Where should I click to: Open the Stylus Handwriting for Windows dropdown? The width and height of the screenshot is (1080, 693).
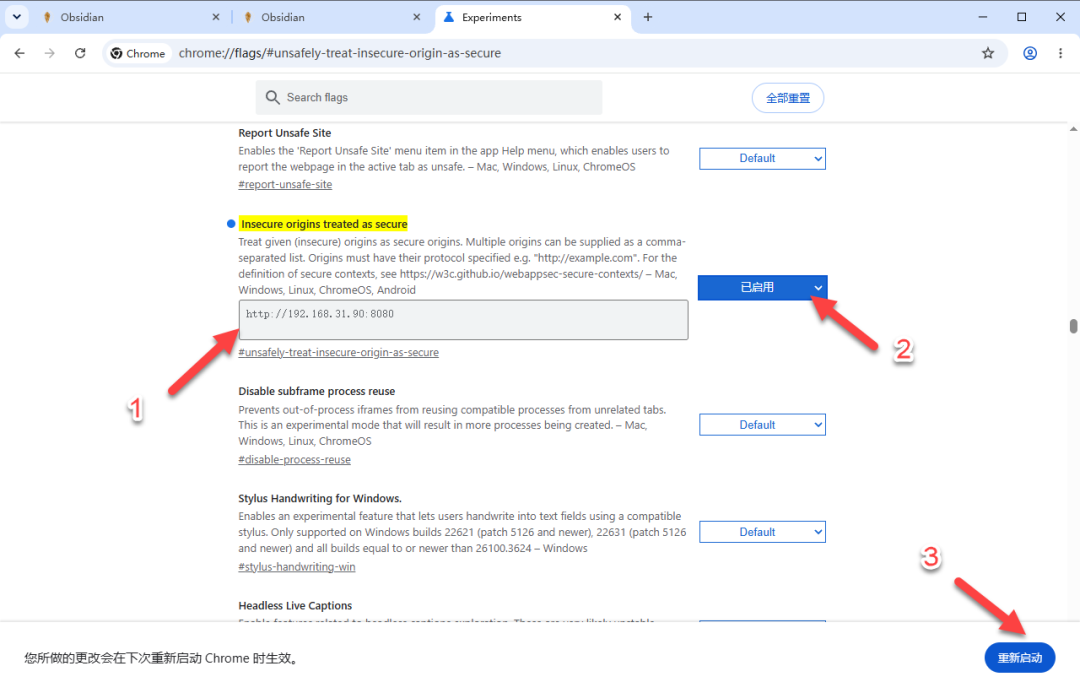[762, 532]
